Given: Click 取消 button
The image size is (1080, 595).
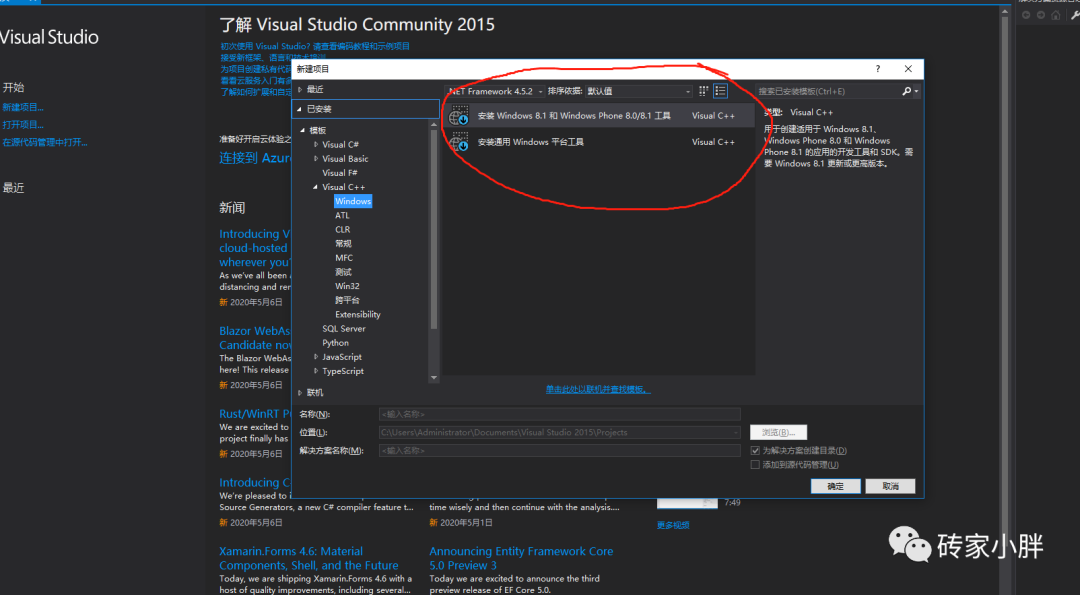Looking at the screenshot, I should (x=891, y=486).
